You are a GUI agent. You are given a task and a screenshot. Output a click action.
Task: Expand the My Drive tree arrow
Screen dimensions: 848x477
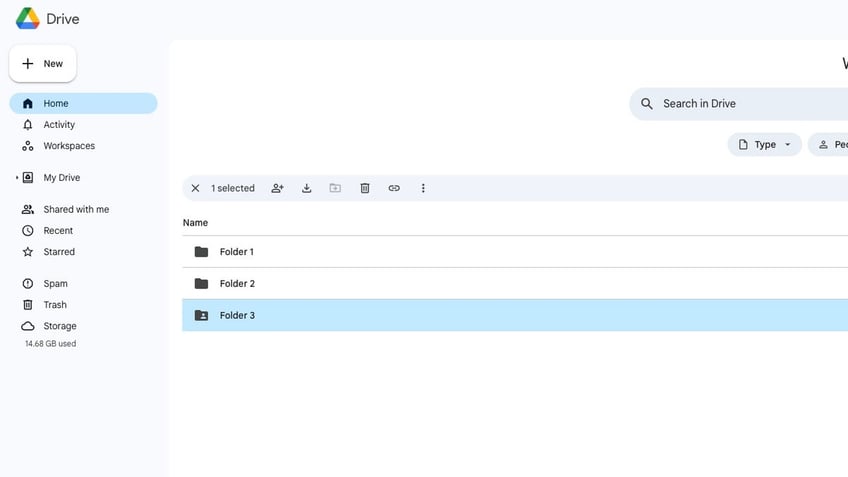pos(17,177)
